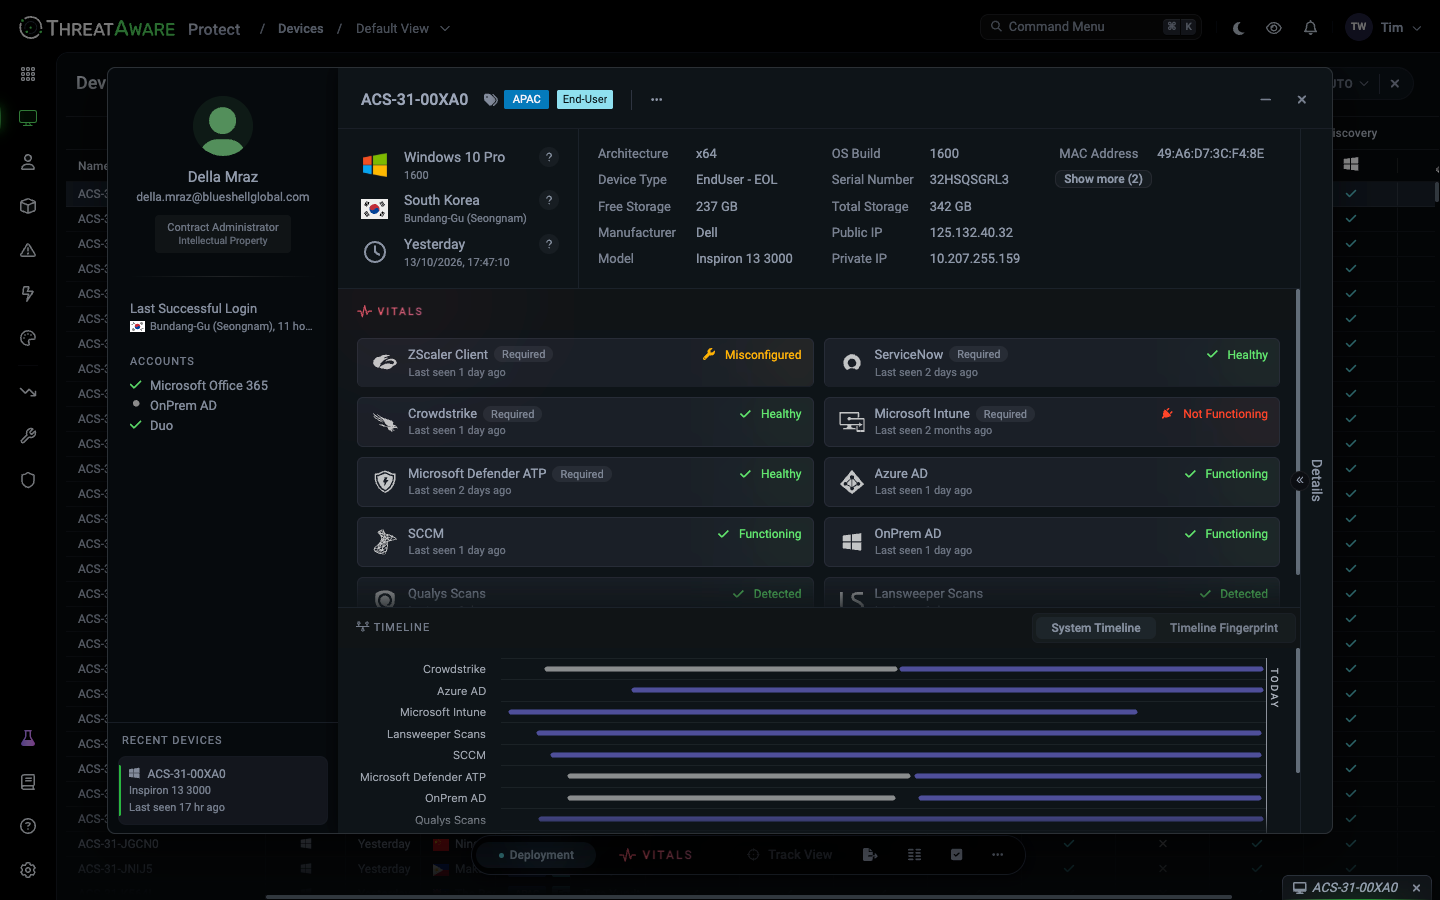Click the APAC tag badge
The width and height of the screenshot is (1440, 900).
(x=526, y=100)
